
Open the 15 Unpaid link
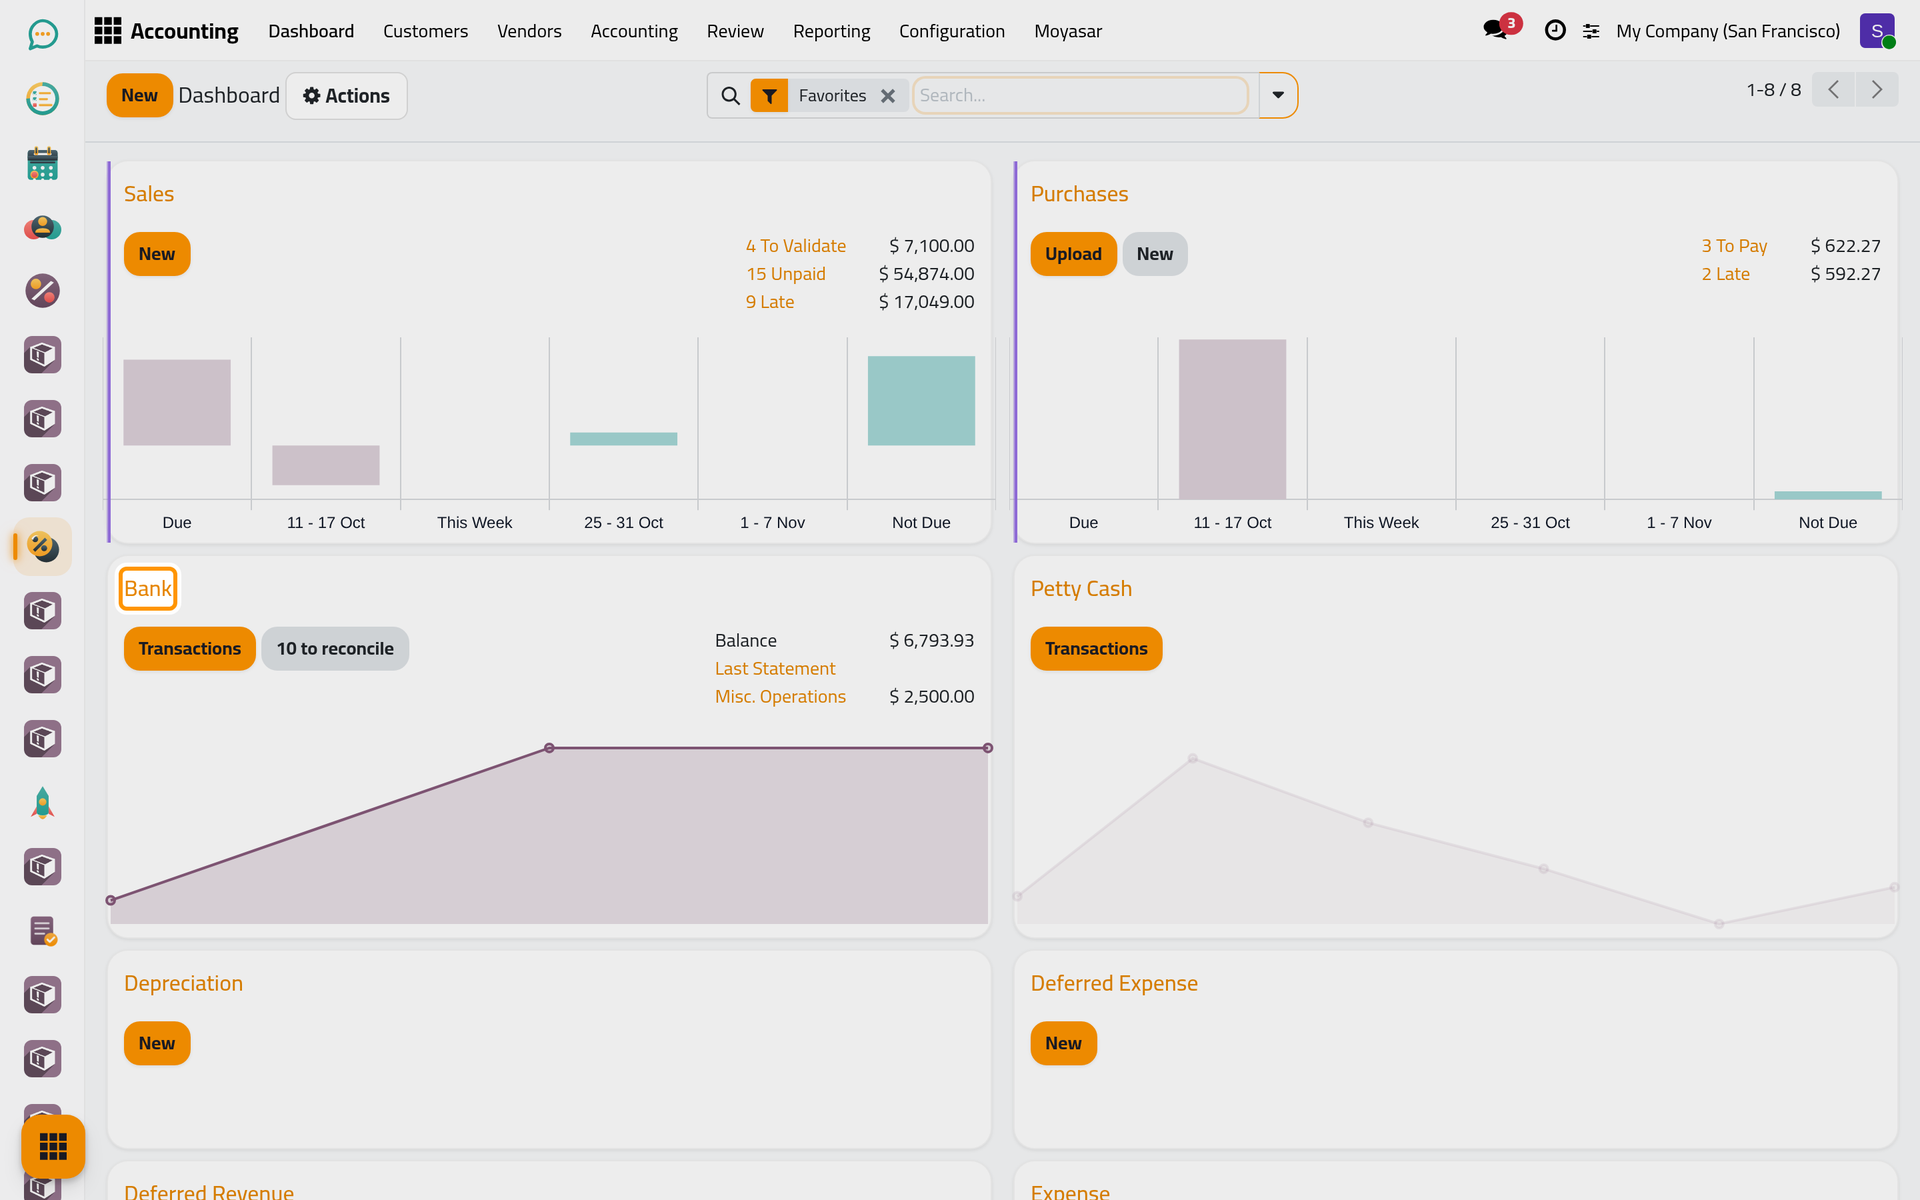point(785,274)
